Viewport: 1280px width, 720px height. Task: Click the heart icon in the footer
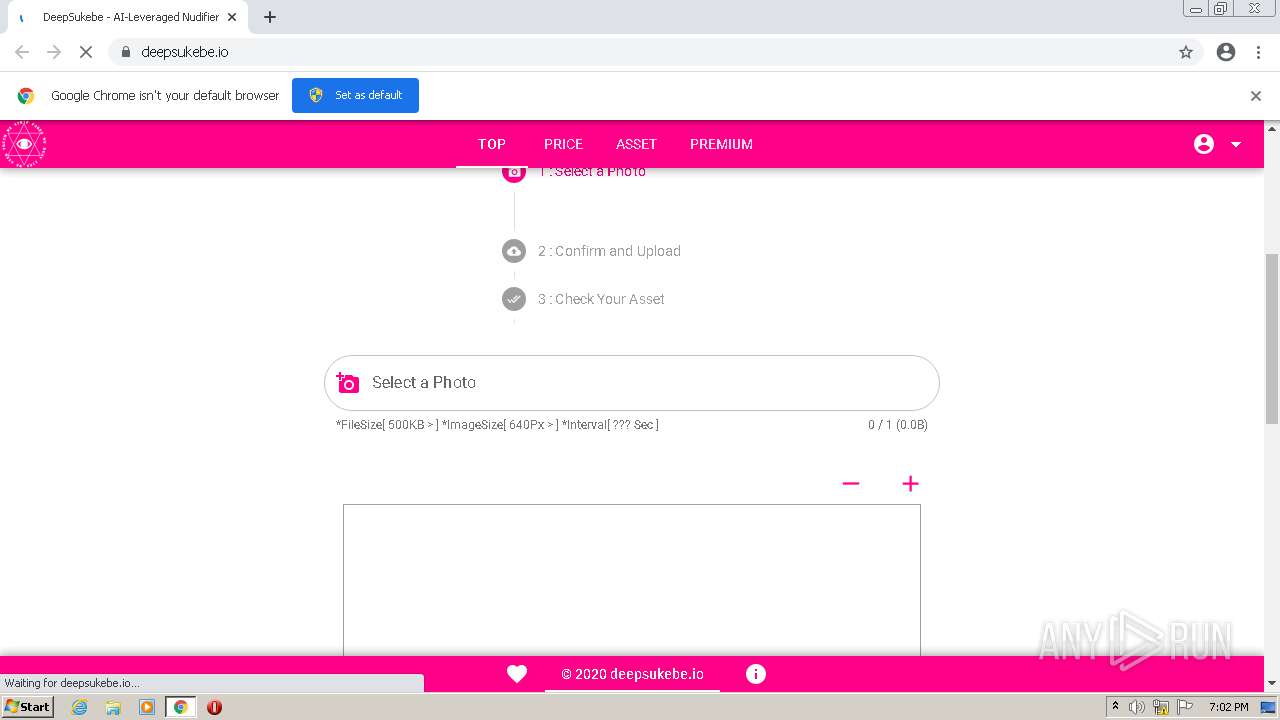pos(517,674)
